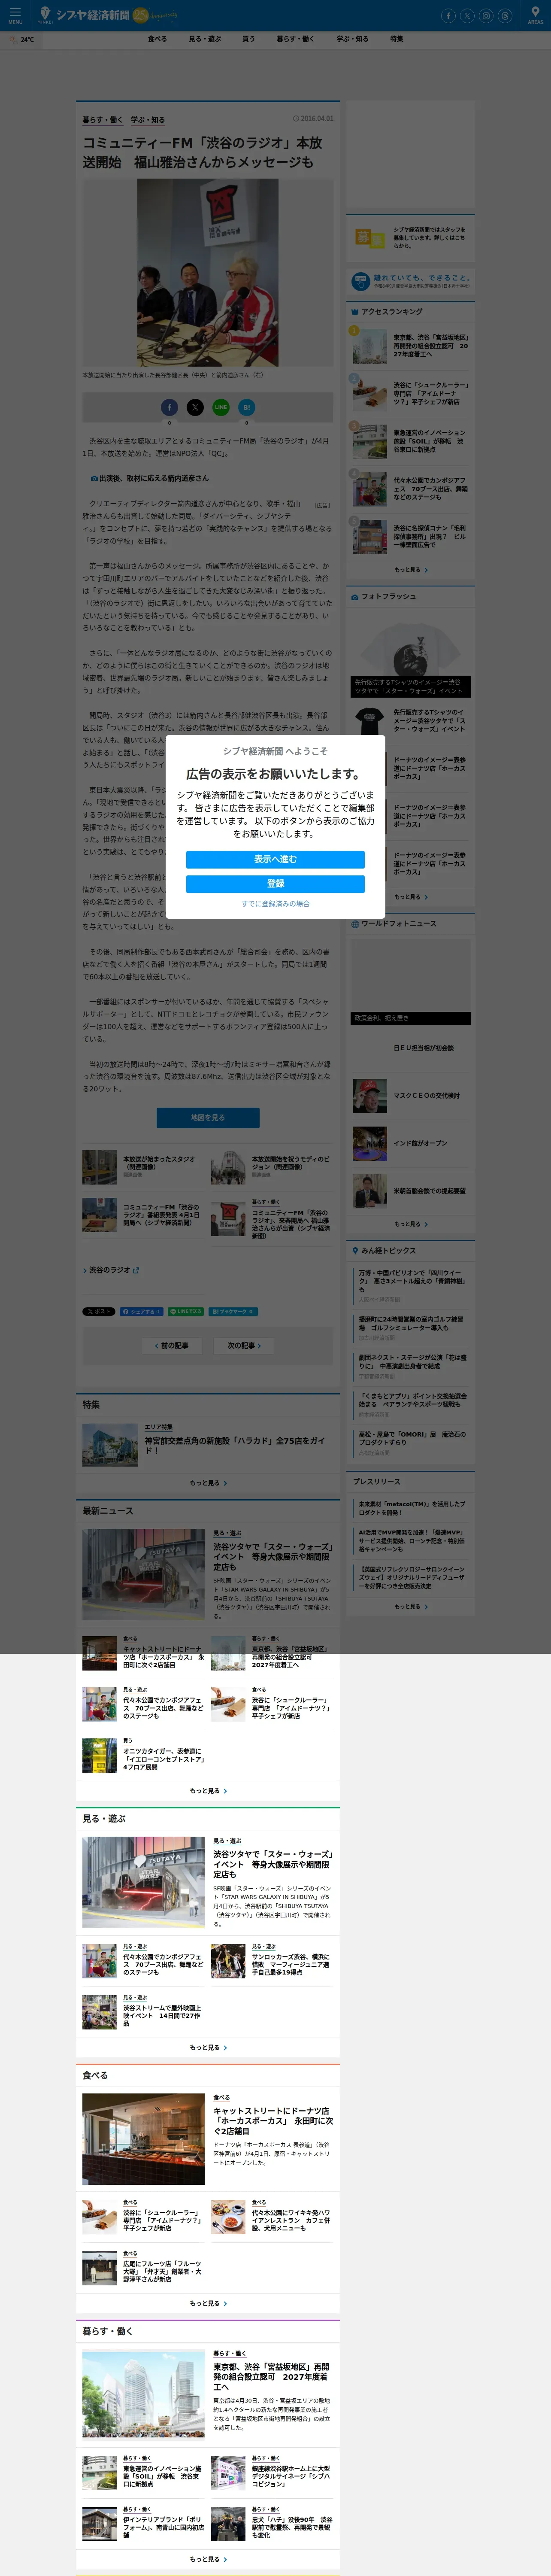This screenshot has width=551, height=2576.
Task: Open キャットストリートにドーナツ店 headline in 食べる
Action: [273, 2121]
